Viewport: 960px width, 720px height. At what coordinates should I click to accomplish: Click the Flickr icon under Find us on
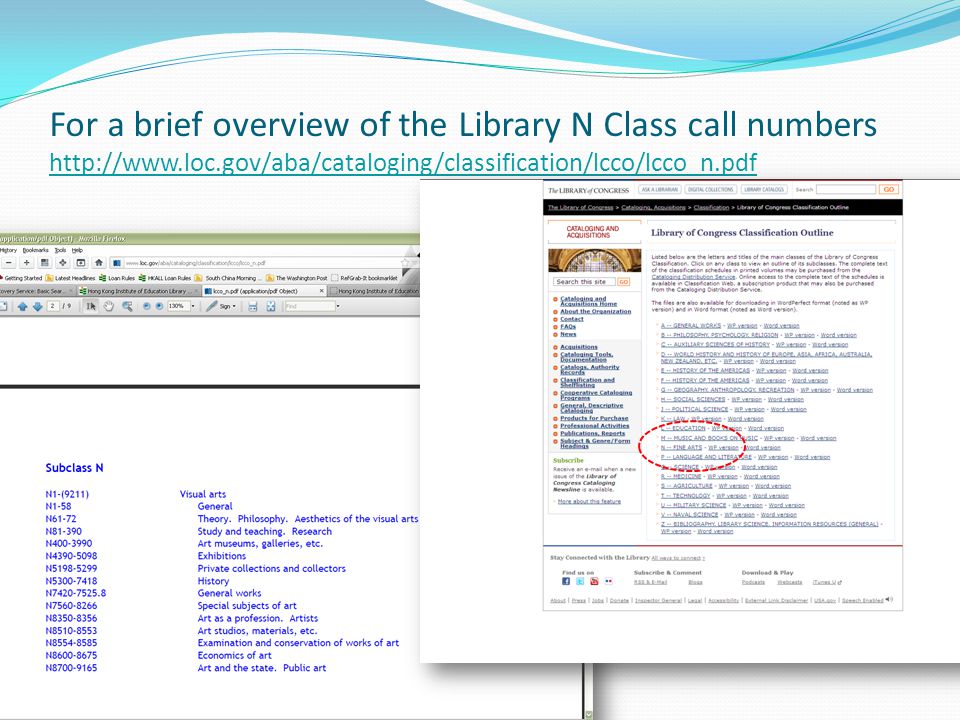click(x=608, y=582)
